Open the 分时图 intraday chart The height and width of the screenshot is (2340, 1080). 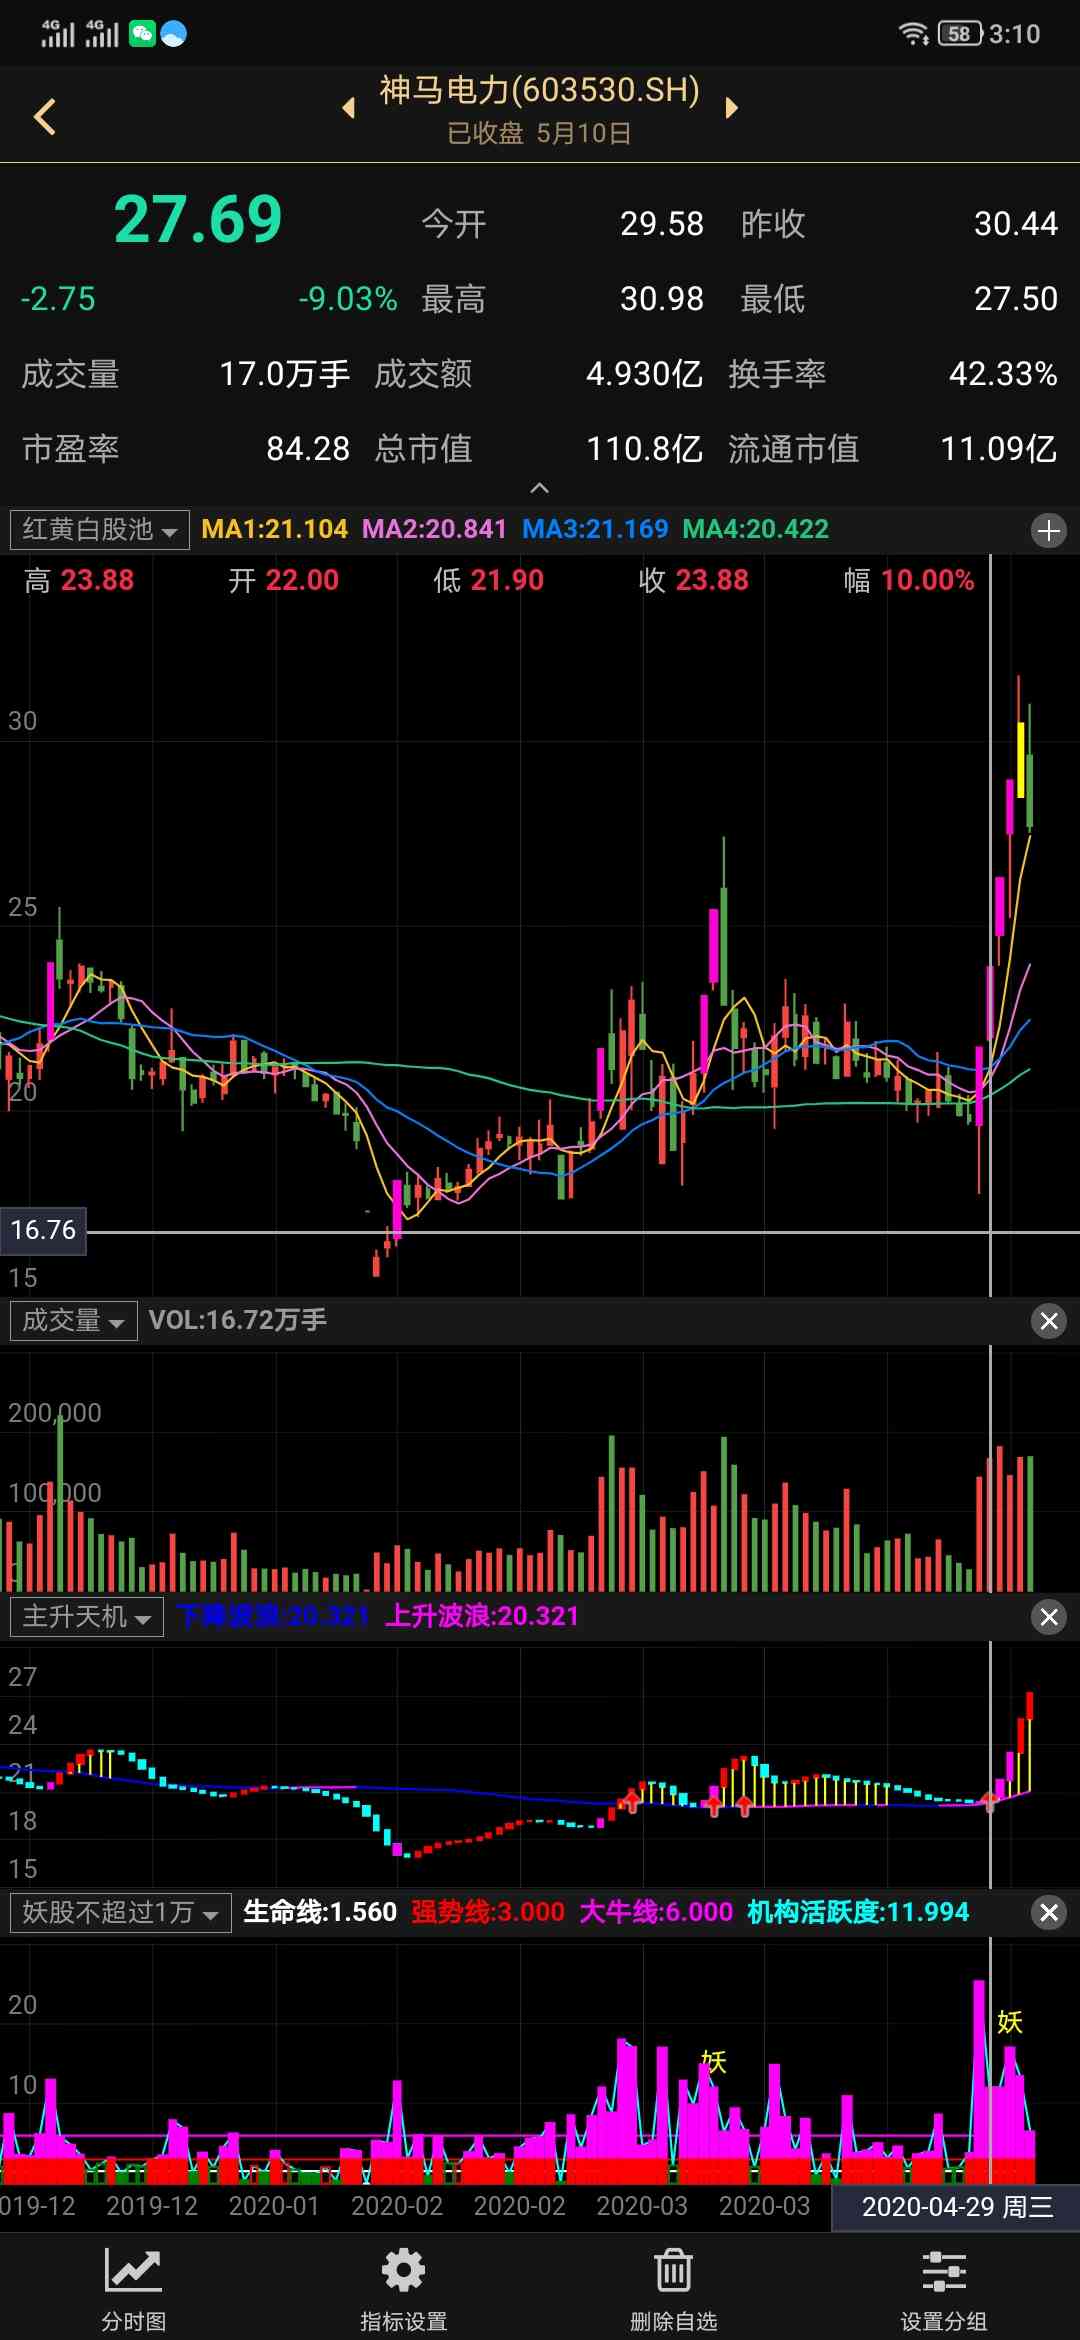[x=133, y=2287]
